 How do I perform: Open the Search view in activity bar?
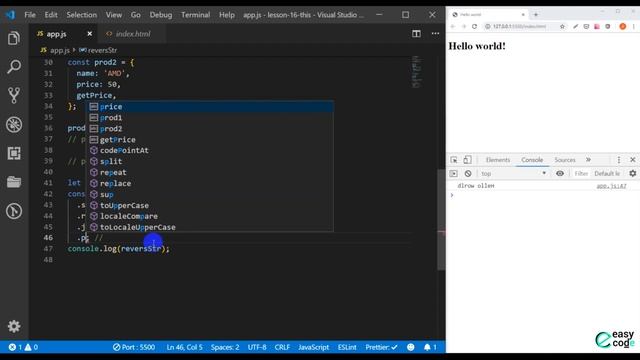(x=14, y=67)
